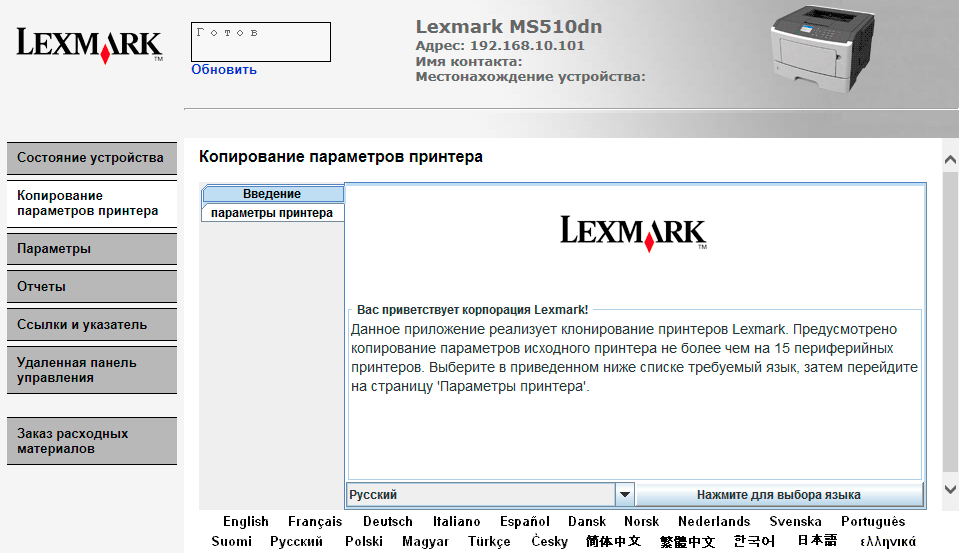Choose Italiano language link

[x=456, y=522]
